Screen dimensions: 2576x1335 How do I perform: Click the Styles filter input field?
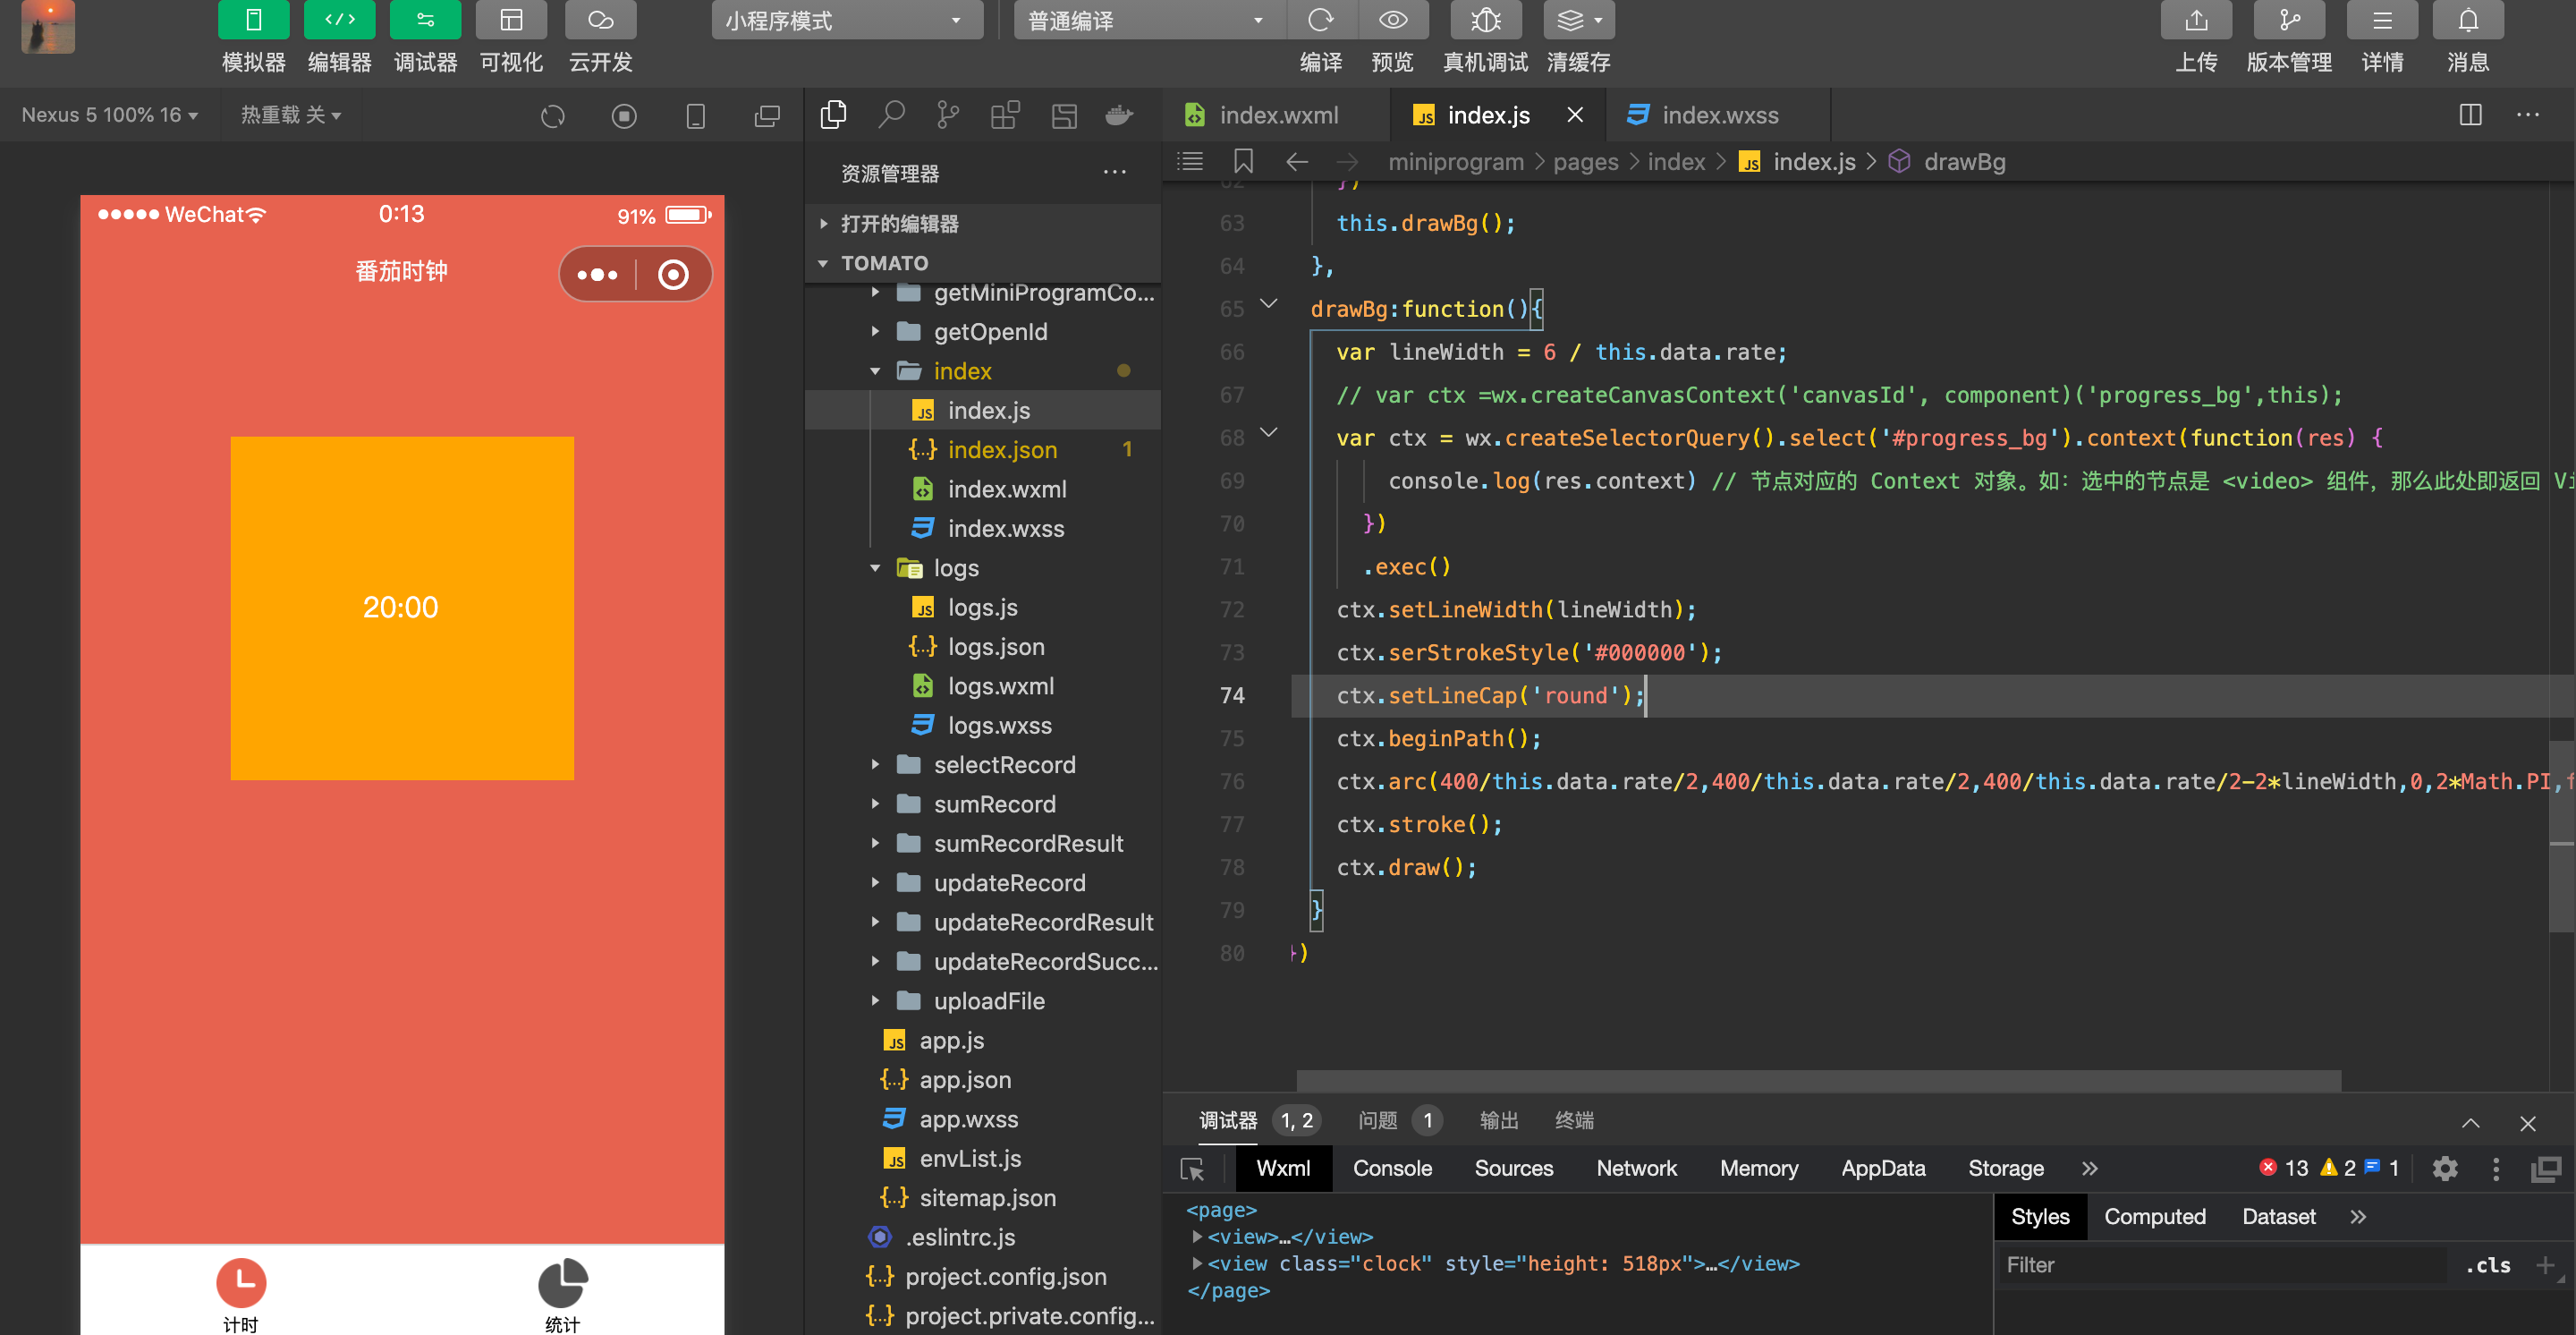2220,1265
